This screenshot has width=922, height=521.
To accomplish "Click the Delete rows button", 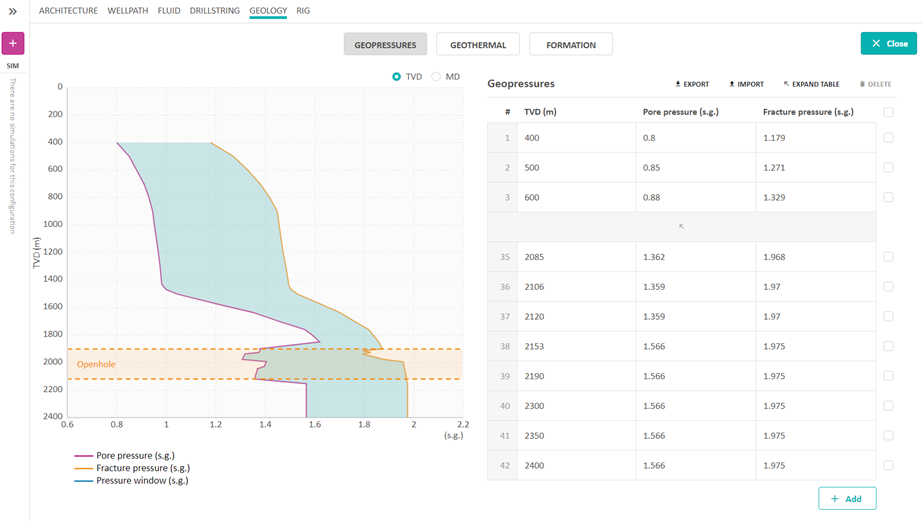I will click(x=875, y=84).
